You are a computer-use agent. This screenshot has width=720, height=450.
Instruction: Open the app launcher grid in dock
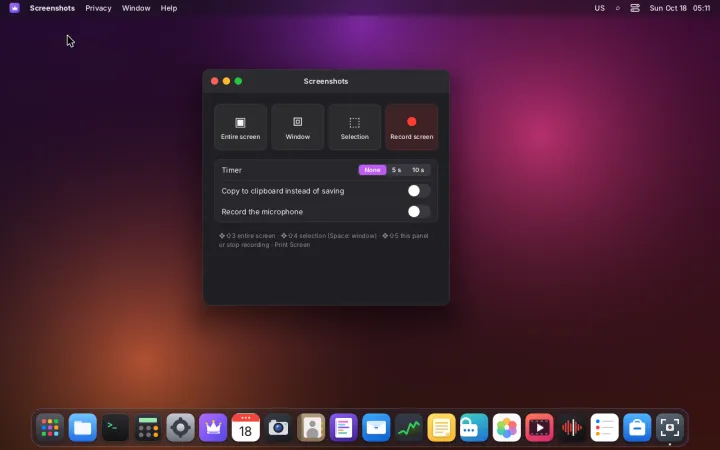(50, 428)
